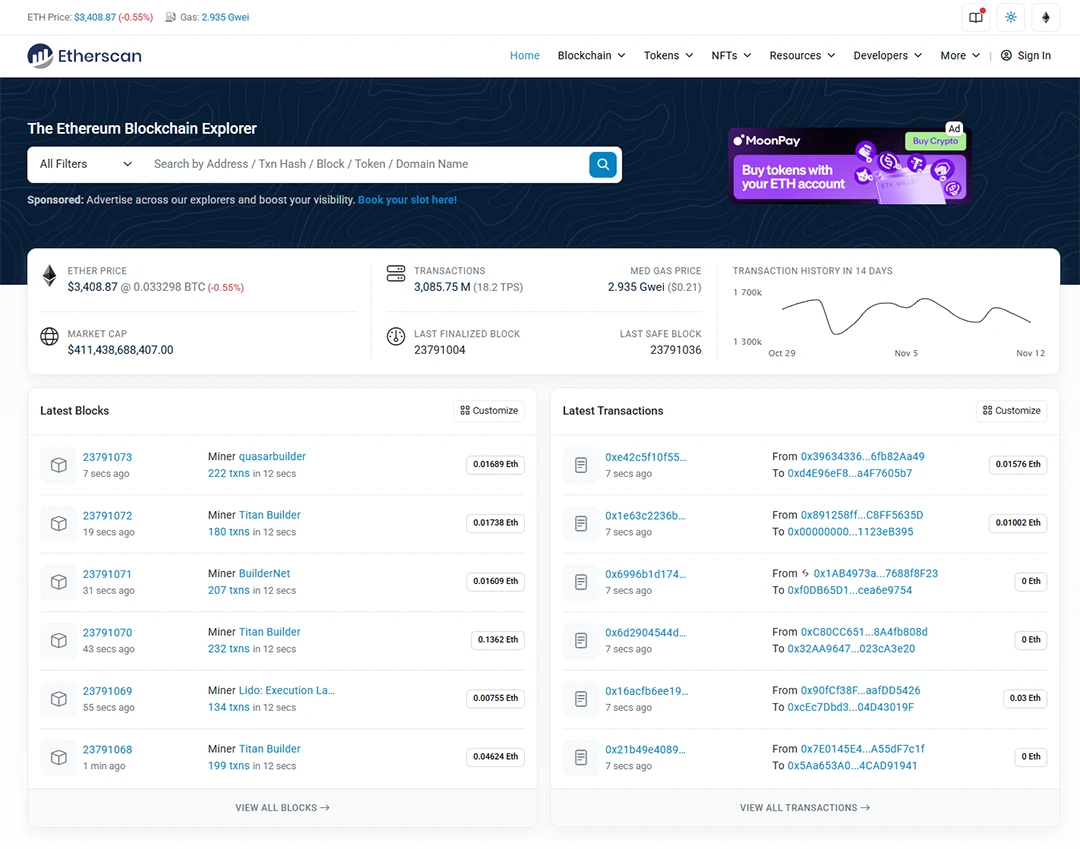
Task: Open Customize options for Latest Blocks
Action: tap(488, 410)
